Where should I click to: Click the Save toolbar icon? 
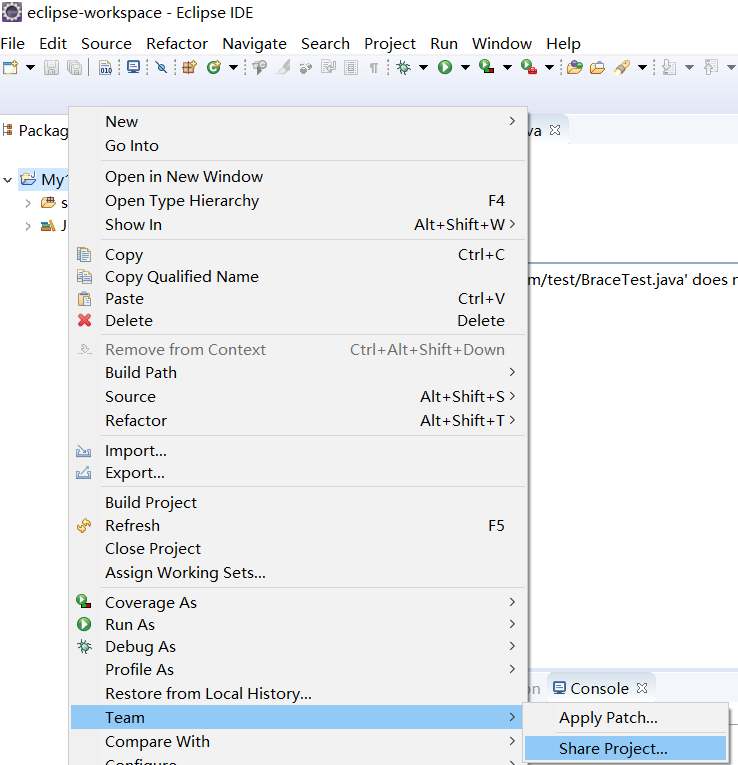(51, 67)
